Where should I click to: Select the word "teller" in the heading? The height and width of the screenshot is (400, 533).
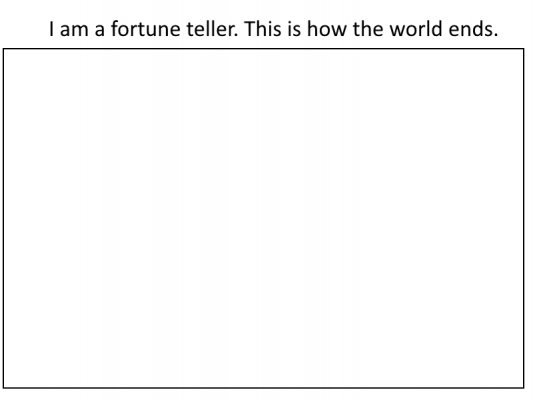211,29
